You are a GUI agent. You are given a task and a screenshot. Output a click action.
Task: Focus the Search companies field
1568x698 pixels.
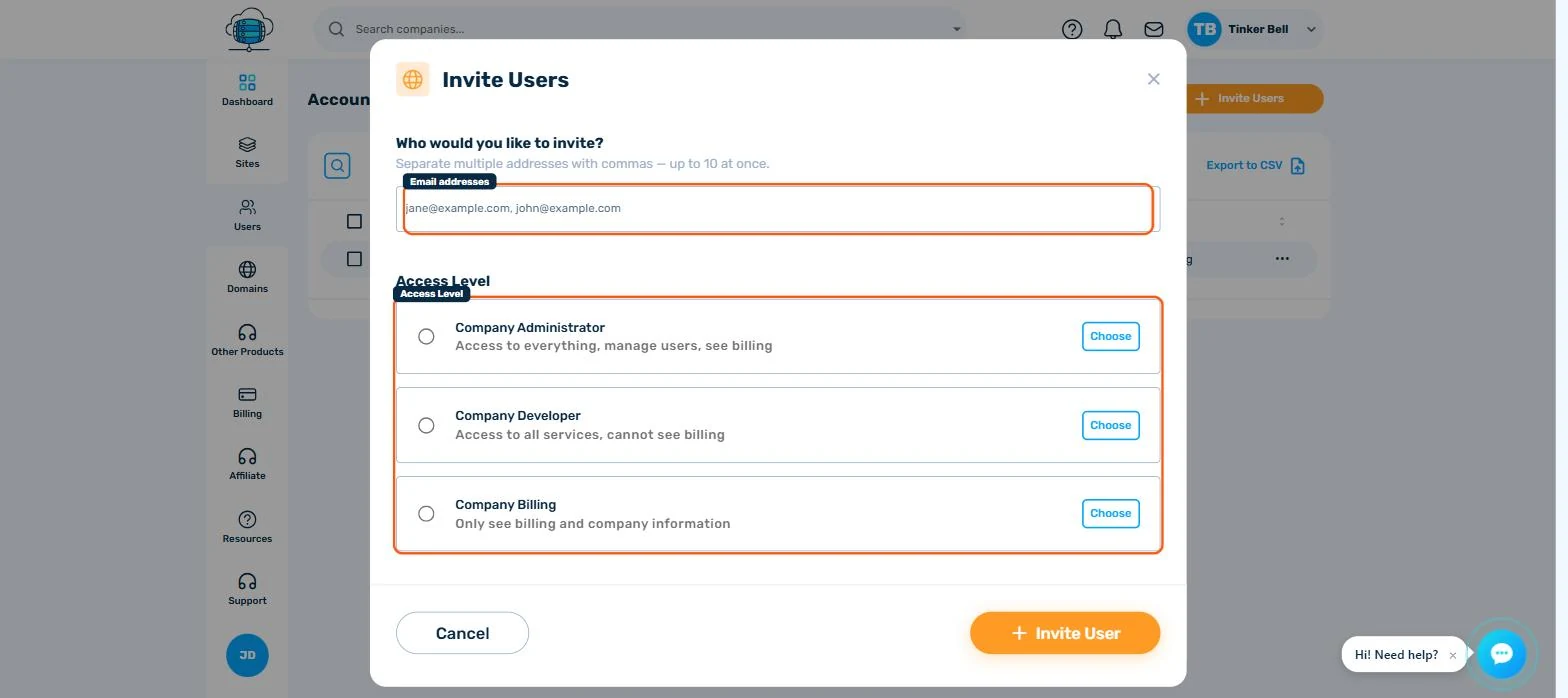(641, 29)
